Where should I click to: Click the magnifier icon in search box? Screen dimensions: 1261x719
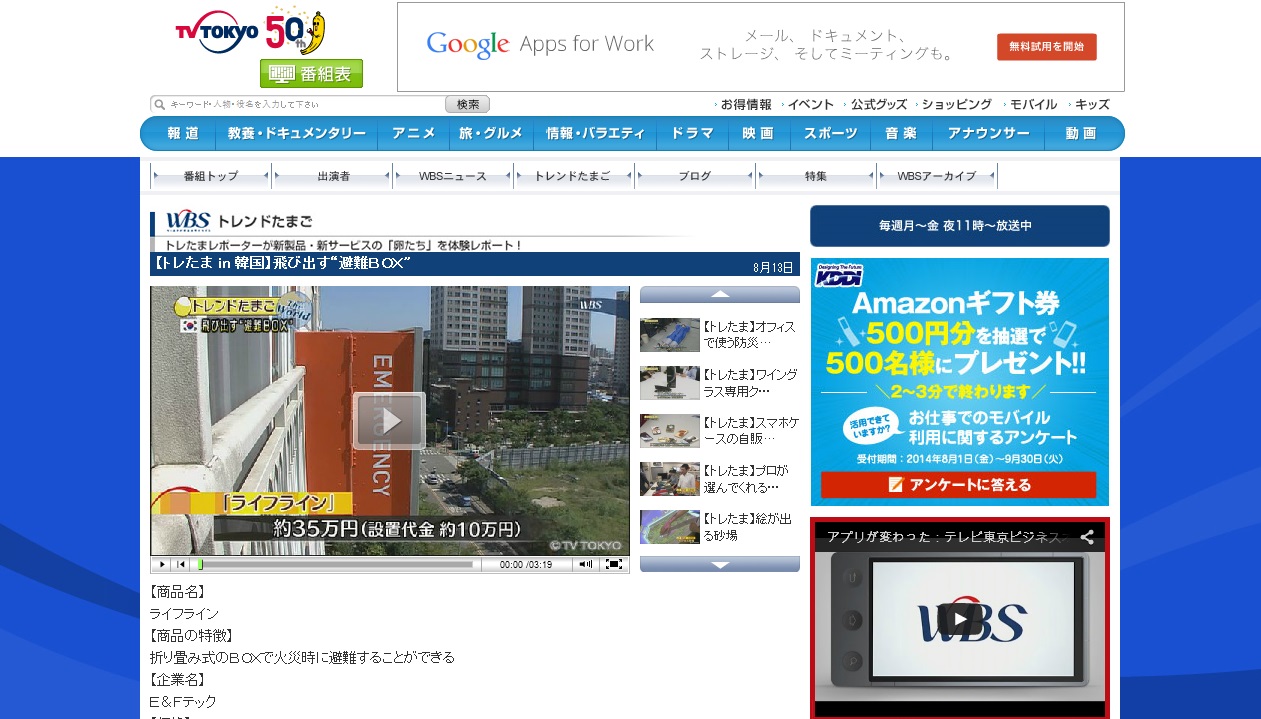pos(158,104)
